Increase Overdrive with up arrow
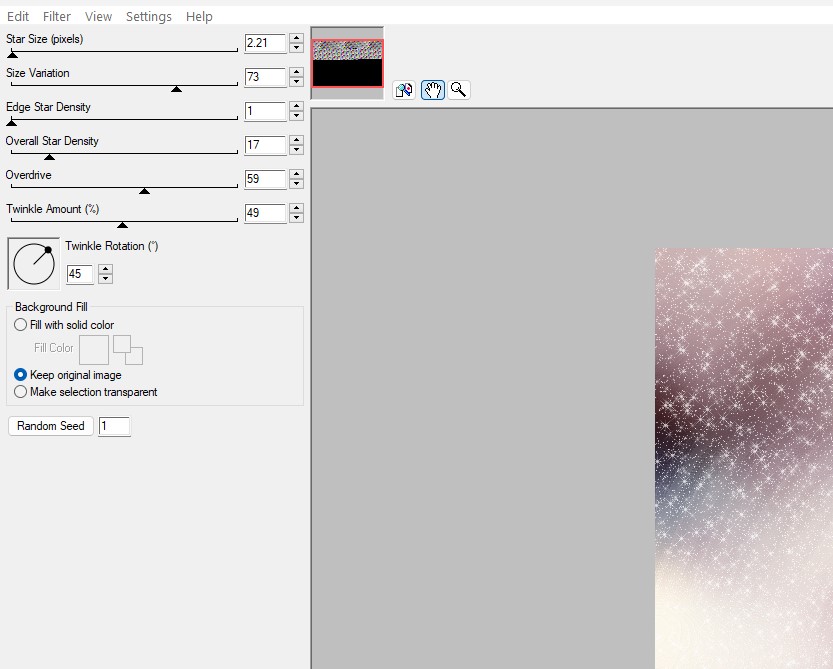This screenshot has height=669, width=833. point(296,174)
